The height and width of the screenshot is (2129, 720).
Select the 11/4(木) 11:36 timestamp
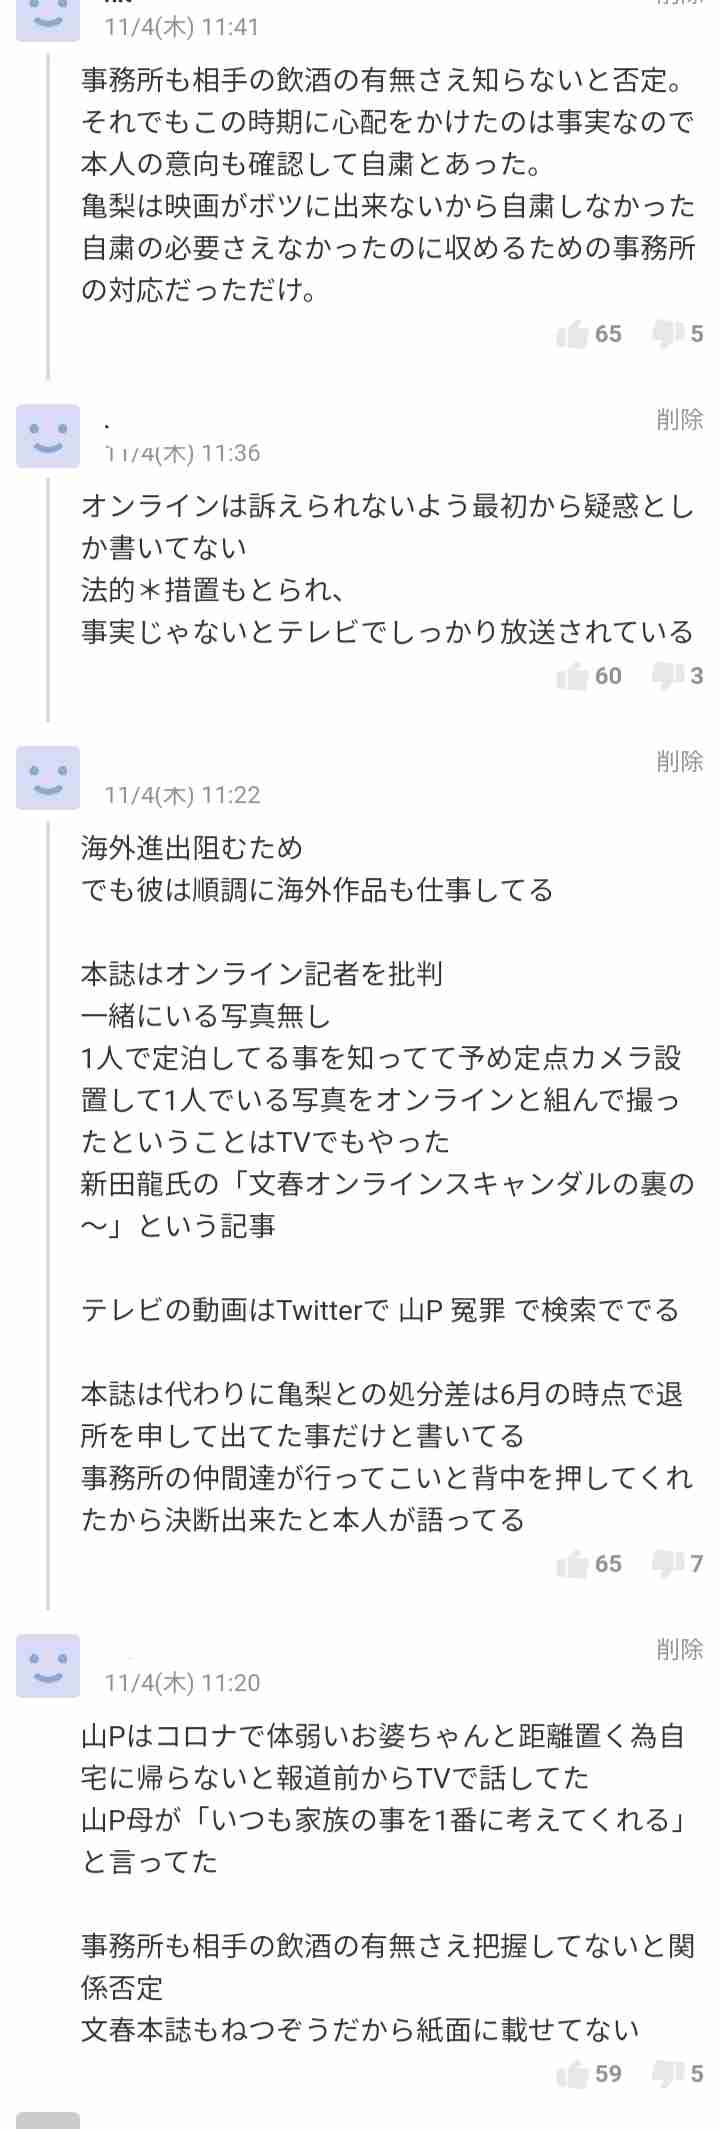[182, 454]
